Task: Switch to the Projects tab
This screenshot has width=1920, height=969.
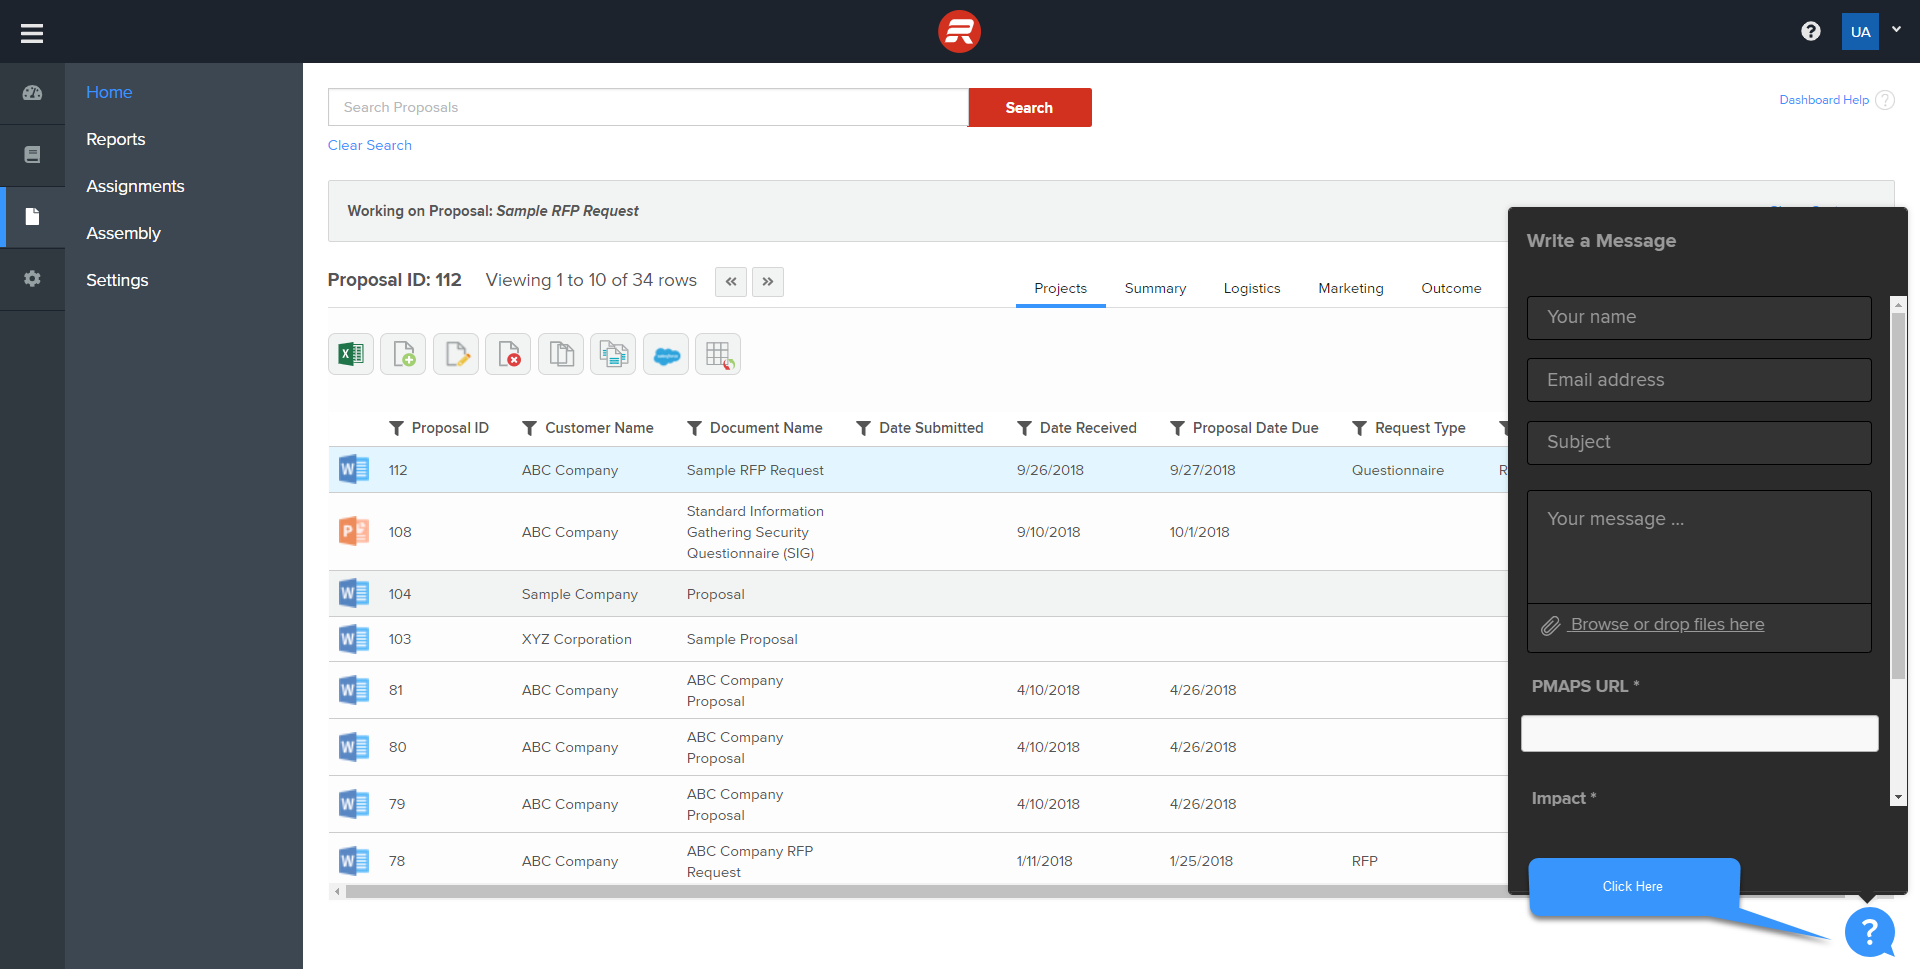Action: point(1060,288)
